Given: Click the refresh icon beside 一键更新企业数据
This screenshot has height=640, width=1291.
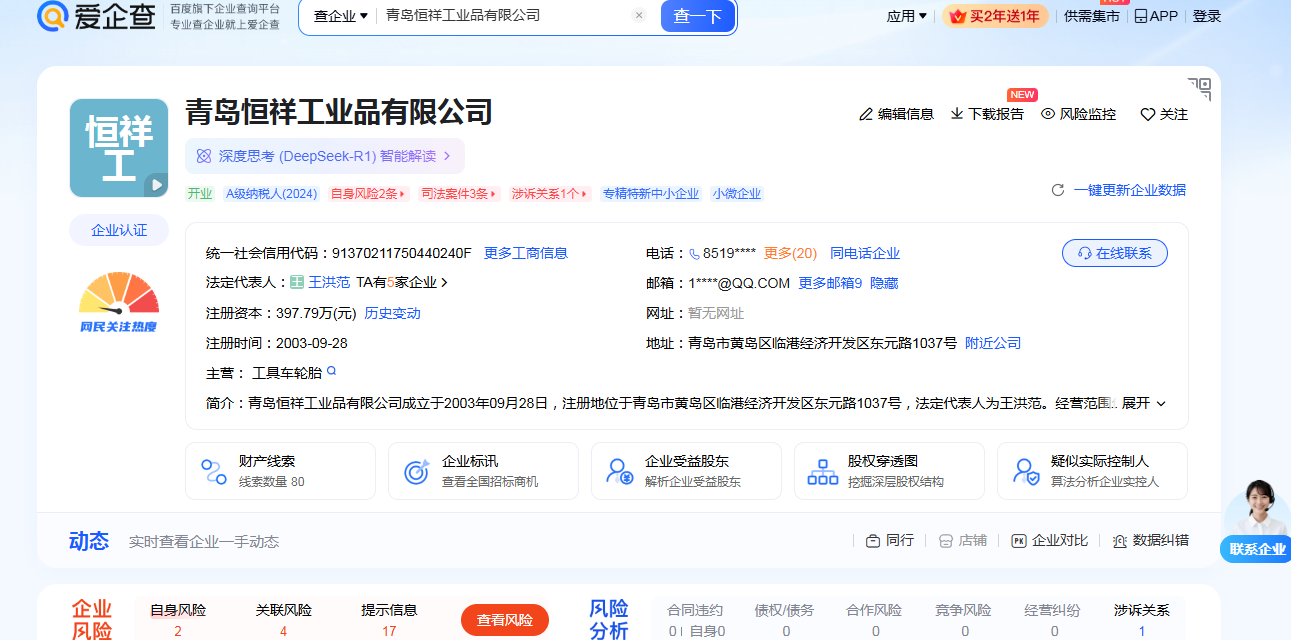Looking at the screenshot, I should pyautogui.click(x=1058, y=190).
